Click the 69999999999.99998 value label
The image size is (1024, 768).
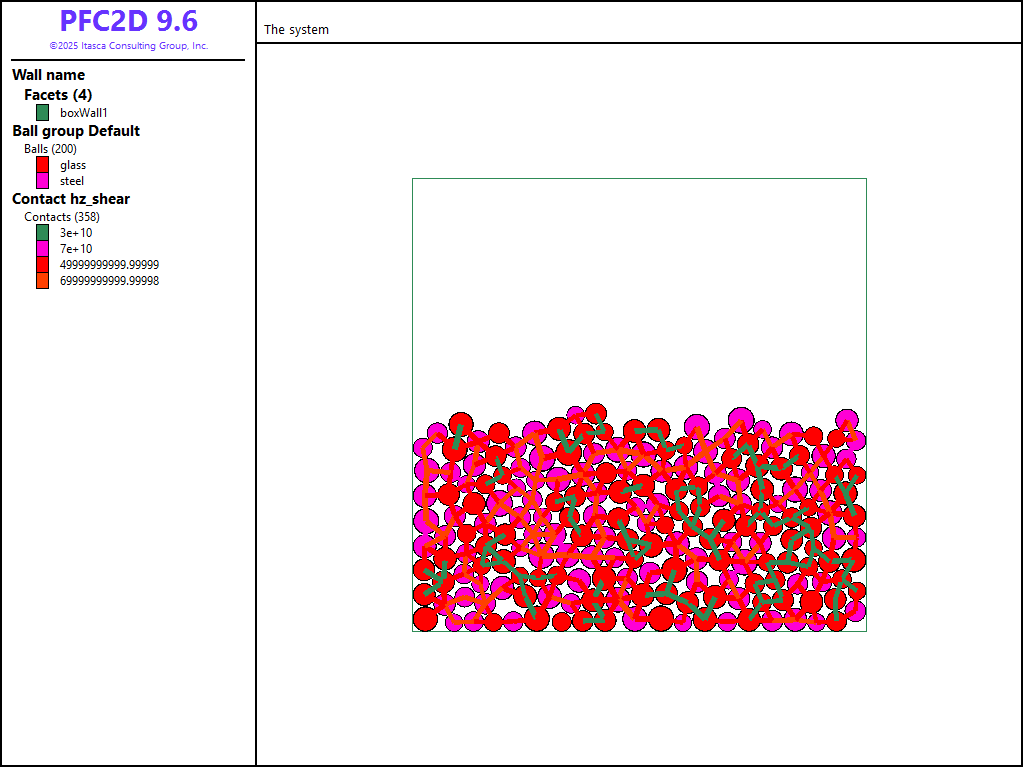[x=109, y=281]
